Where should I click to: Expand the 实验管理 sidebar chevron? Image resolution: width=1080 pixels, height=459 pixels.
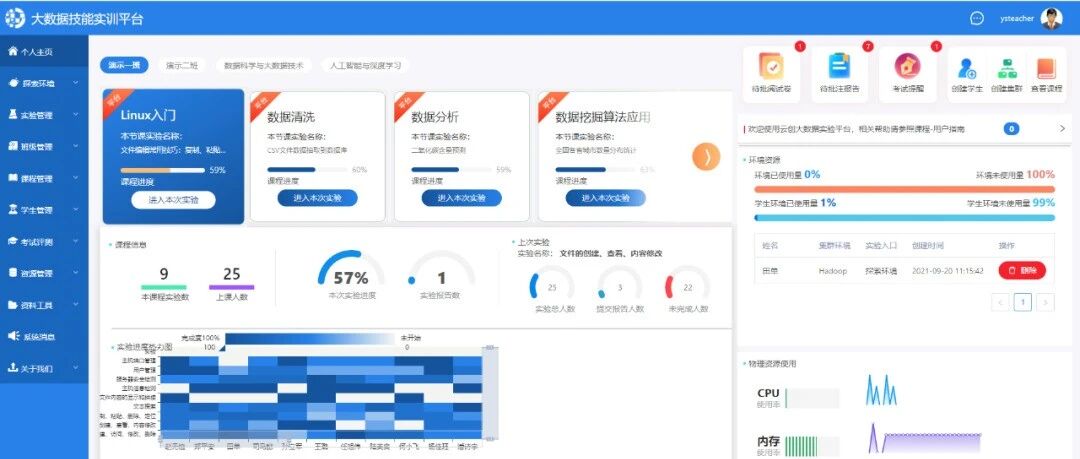tap(76, 115)
